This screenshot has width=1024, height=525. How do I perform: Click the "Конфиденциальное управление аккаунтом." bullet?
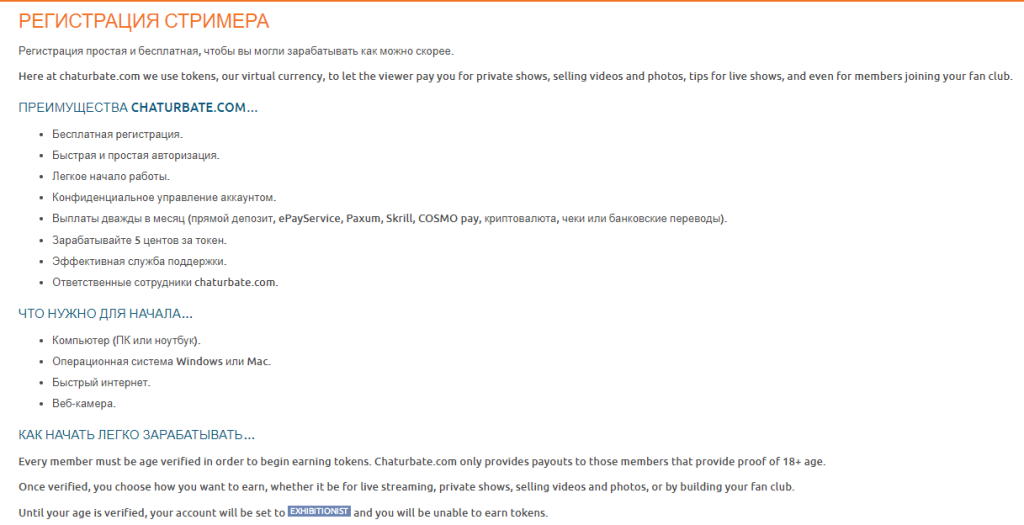click(x=163, y=197)
